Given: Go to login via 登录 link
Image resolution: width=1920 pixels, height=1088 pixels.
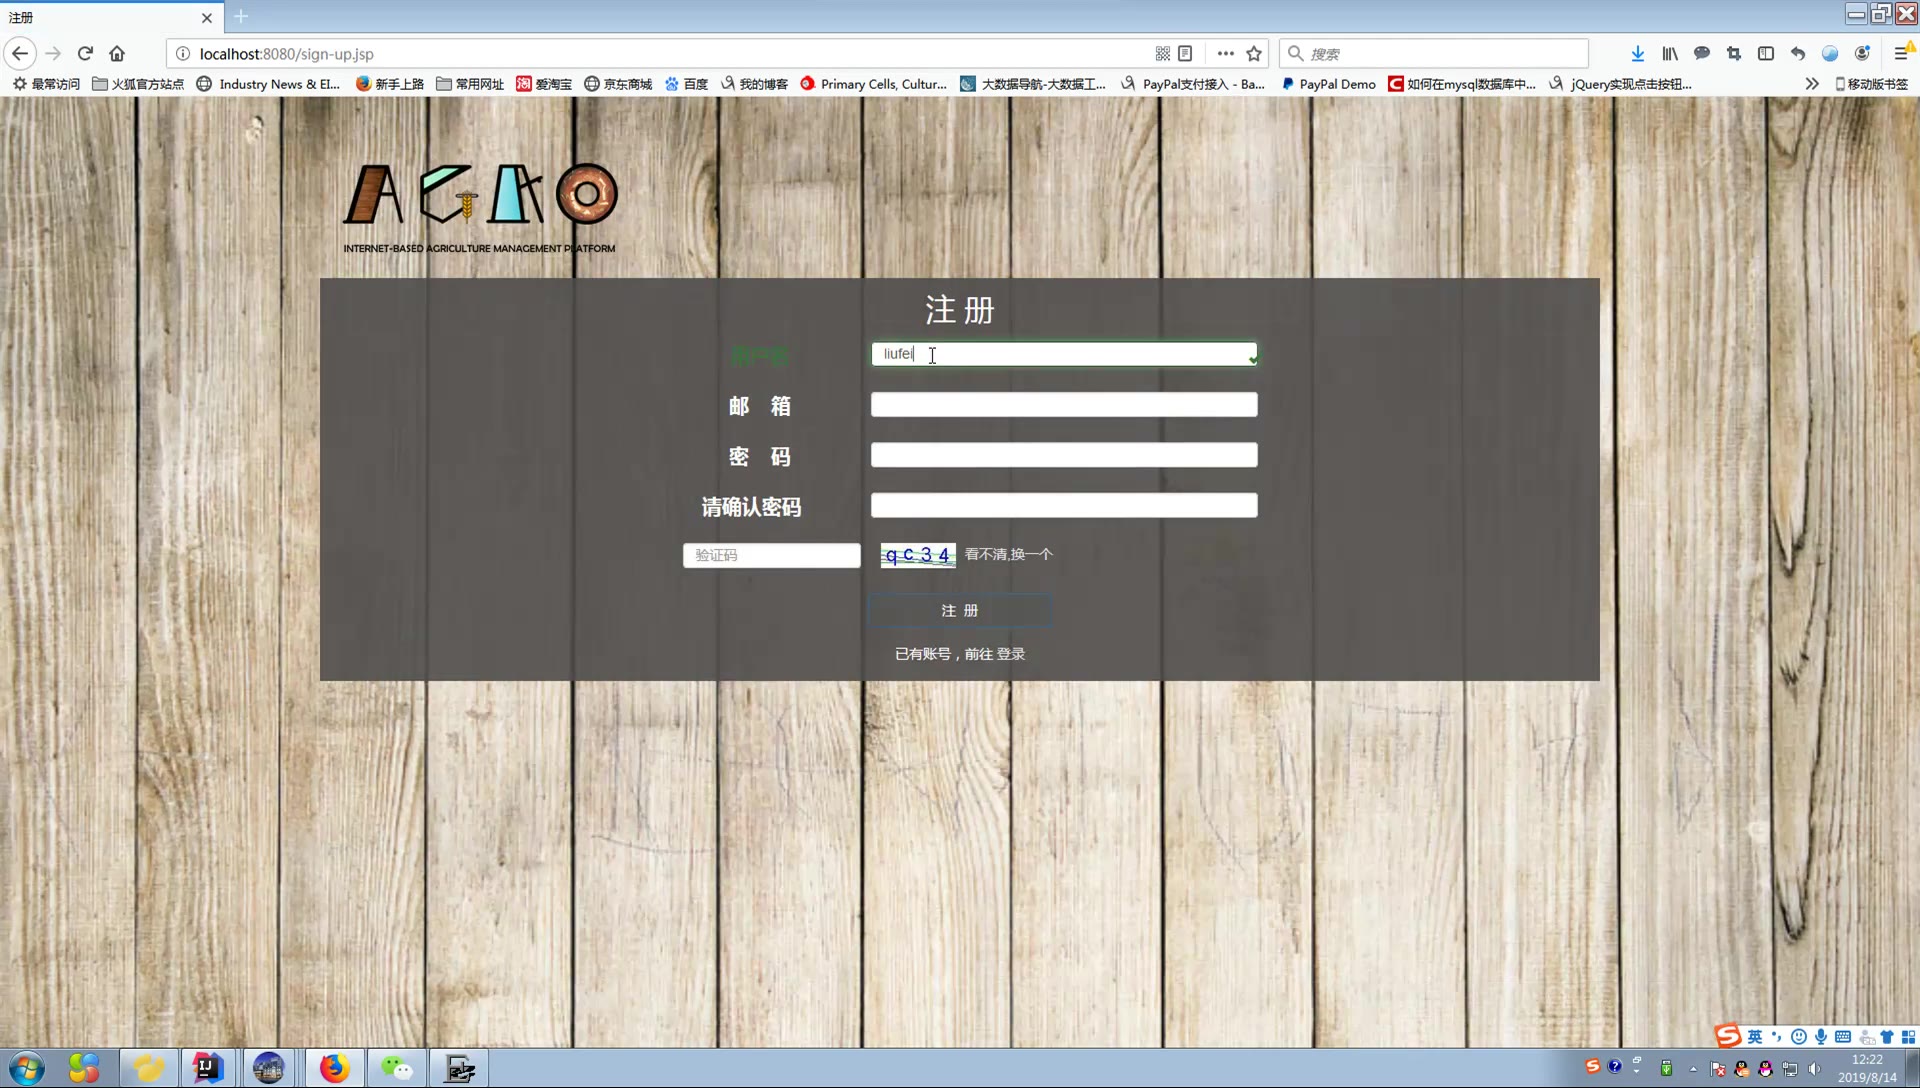Looking at the screenshot, I should 1010,654.
